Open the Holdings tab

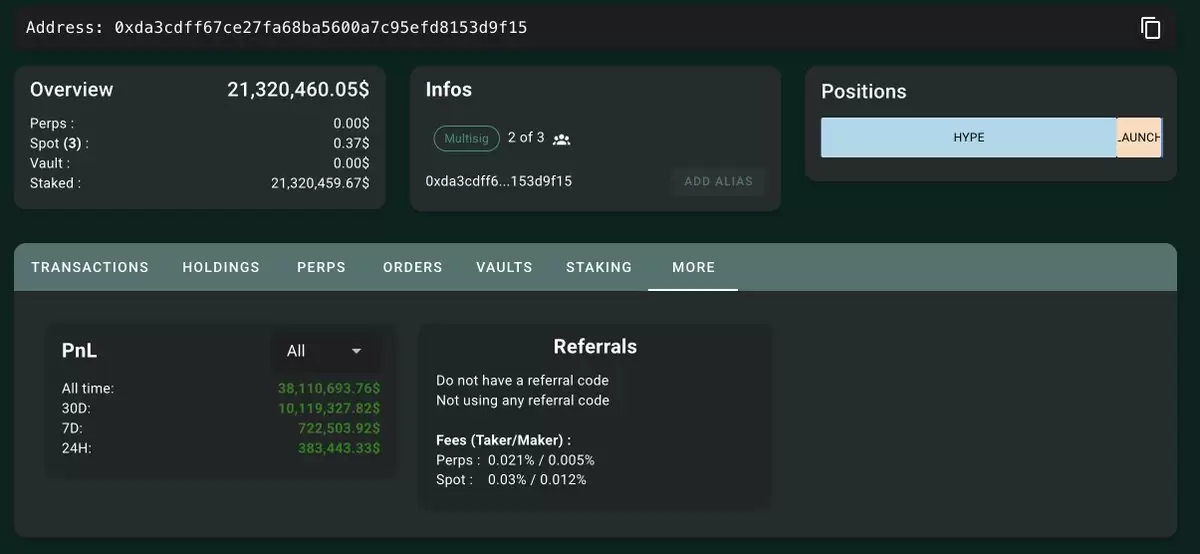tap(221, 267)
